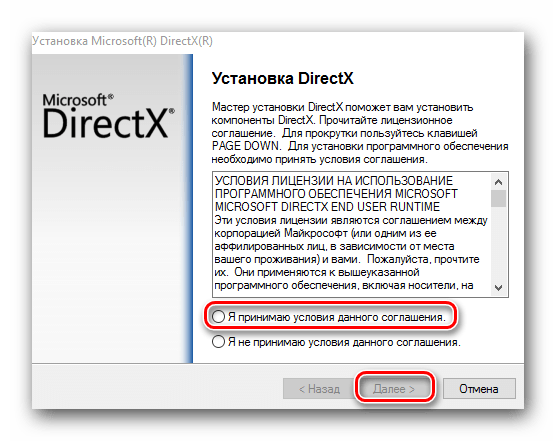This screenshot has height=441, width=556.
Task: Click the 'Я не принимаю условия данного соглашения' label
Action: [344, 342]
